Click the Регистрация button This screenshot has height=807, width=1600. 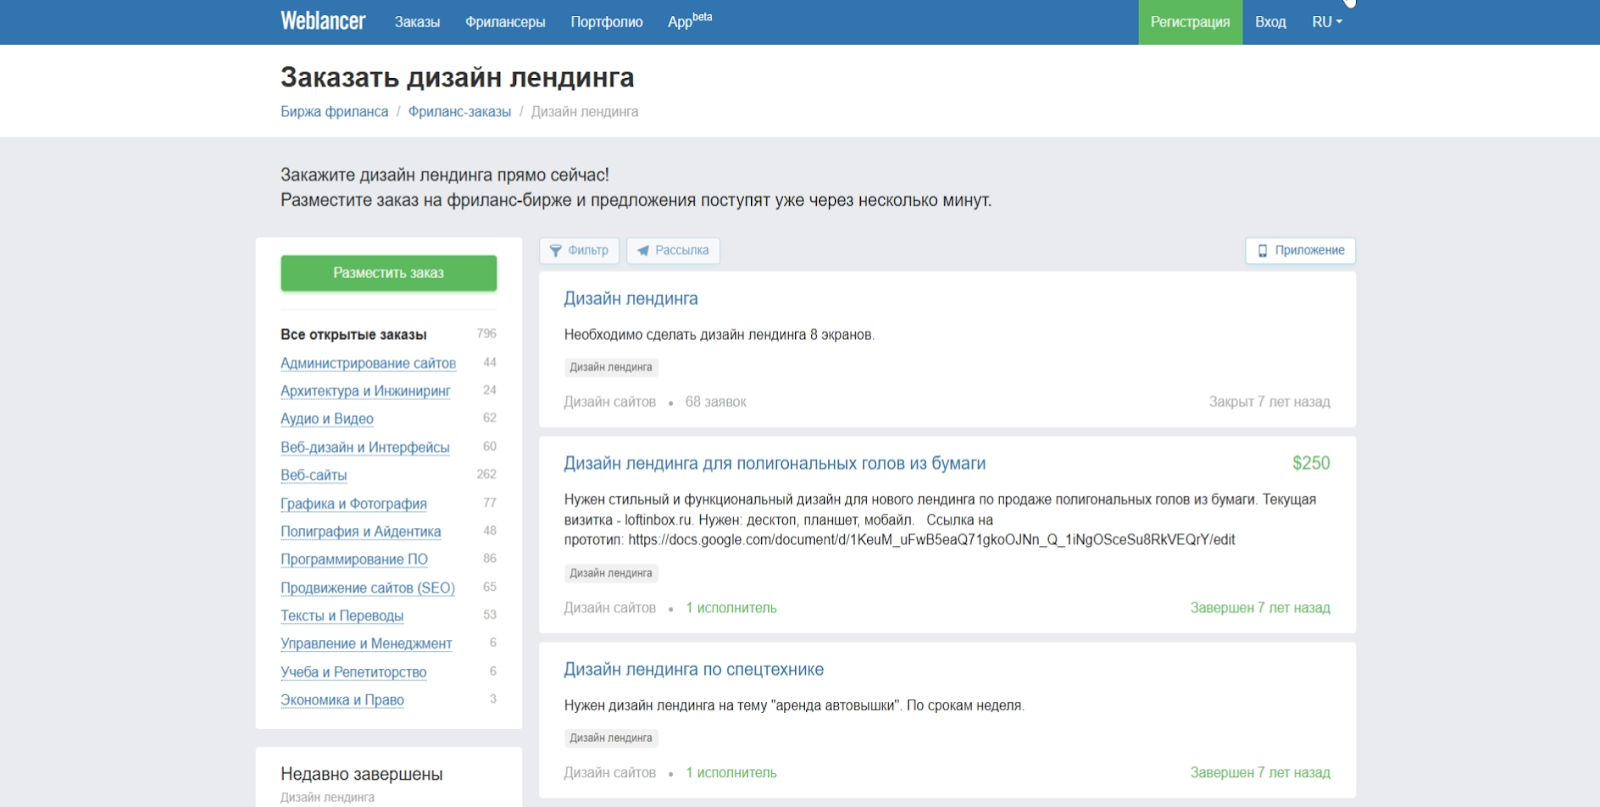[1190, 22]
